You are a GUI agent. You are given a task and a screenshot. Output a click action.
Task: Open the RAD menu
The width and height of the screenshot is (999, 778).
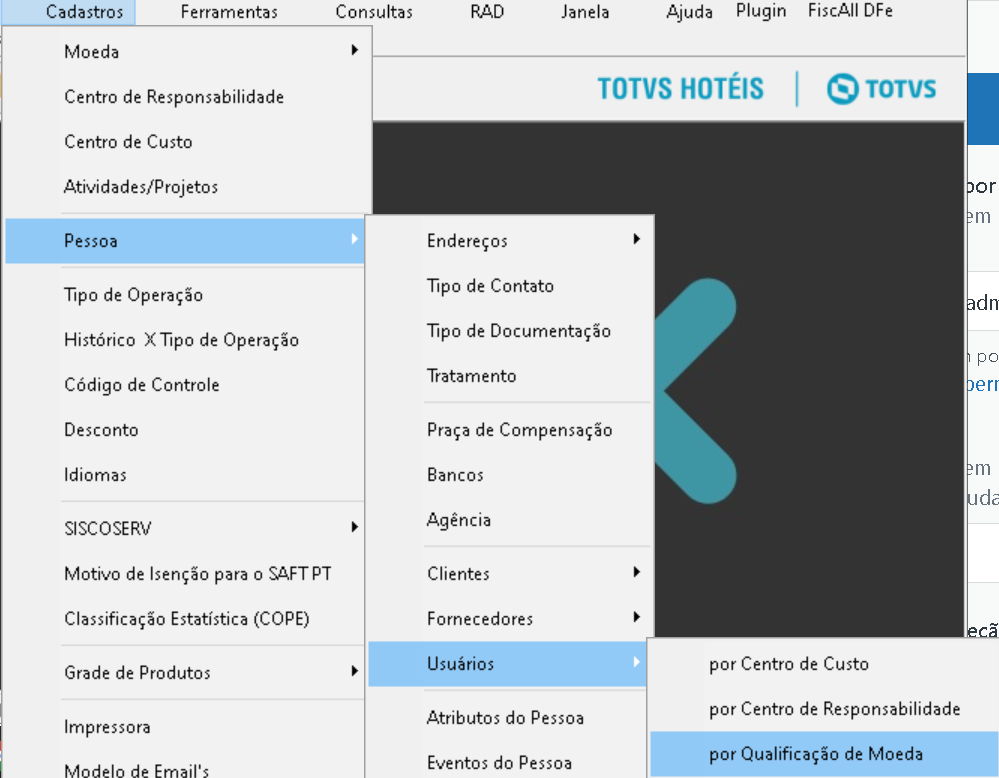[487, 12]
